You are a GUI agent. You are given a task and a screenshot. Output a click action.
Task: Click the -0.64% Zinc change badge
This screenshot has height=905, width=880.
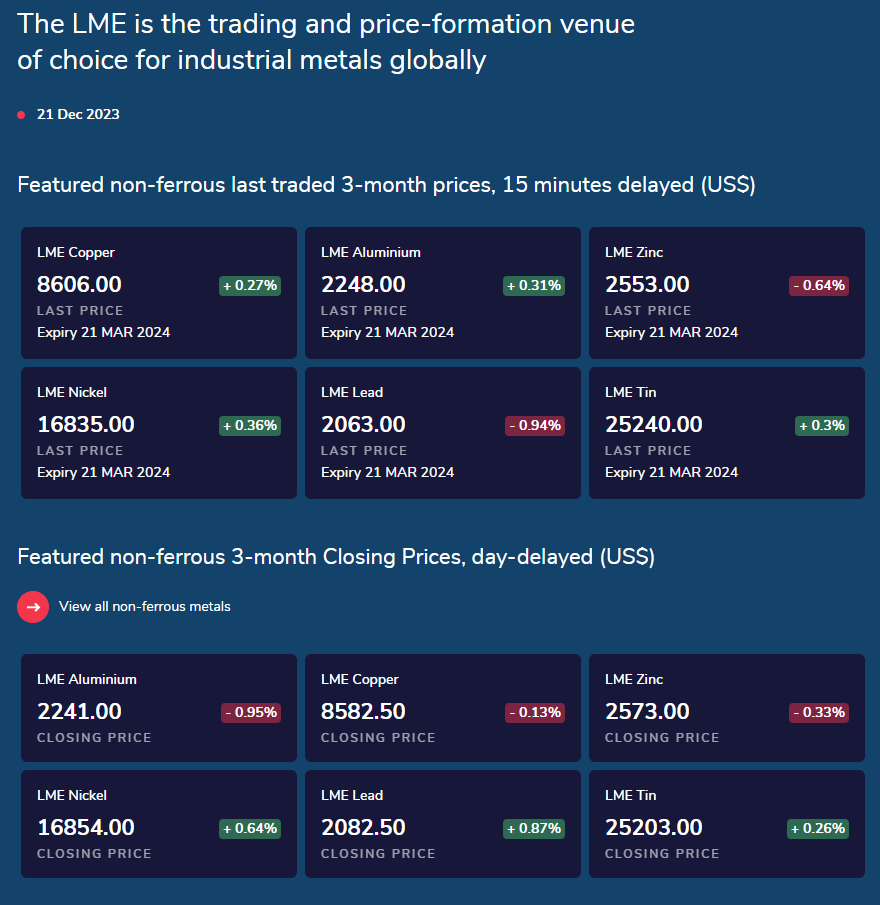pos(819,286)
